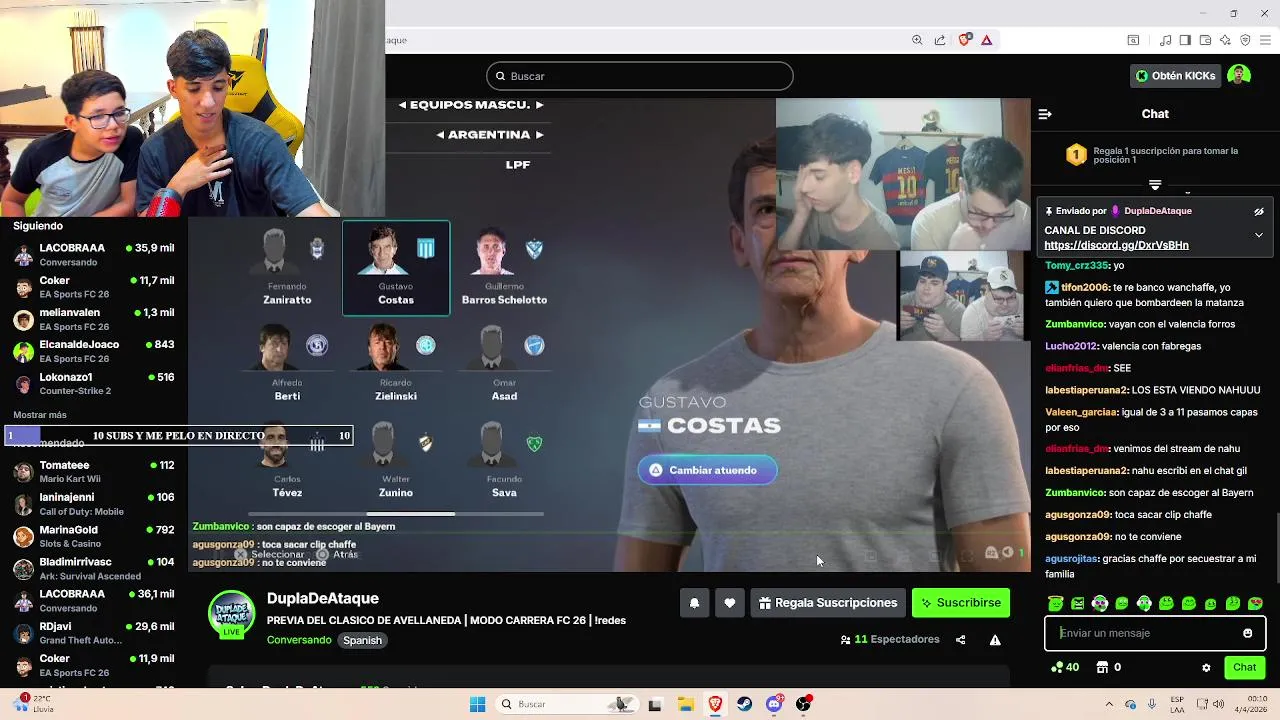The height and width of the screenshot is (720, 1280).
Task: Click Regala Suscripciones button
Action: point(827,603)
